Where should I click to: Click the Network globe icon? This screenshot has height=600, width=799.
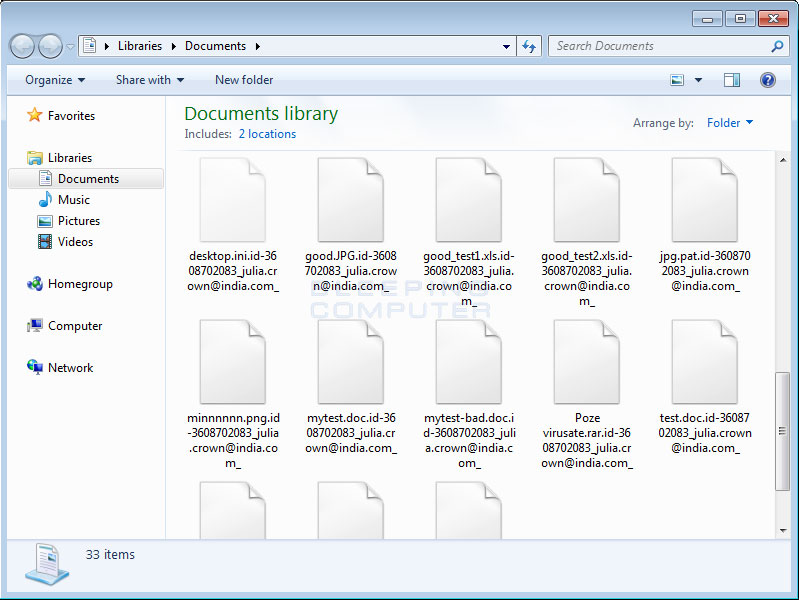(35, 367)
